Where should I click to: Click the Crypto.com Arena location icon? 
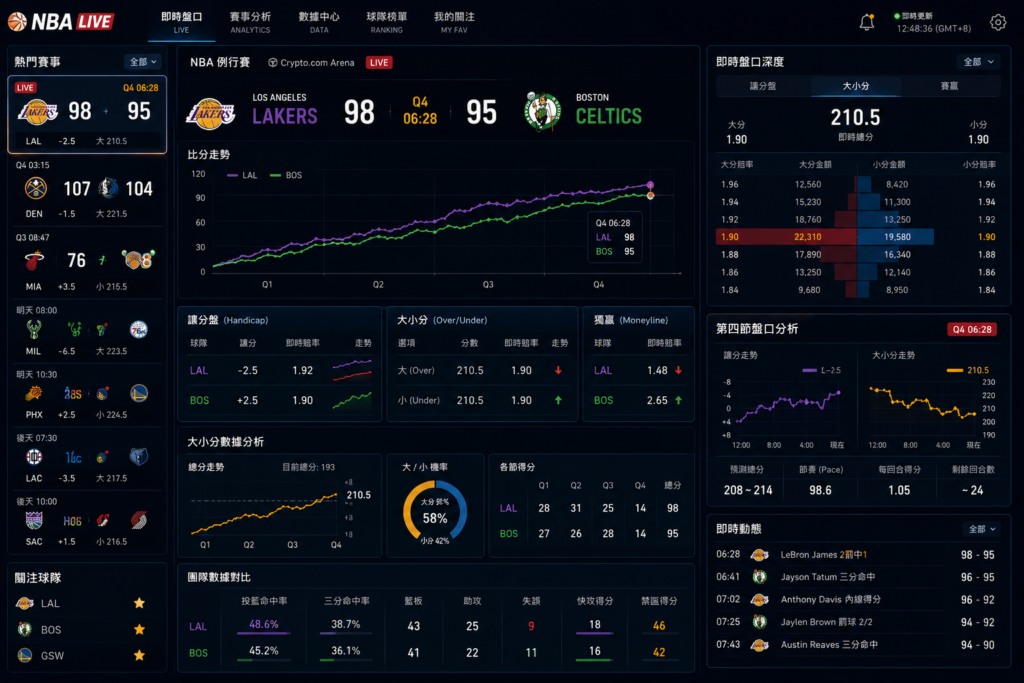pyautogui.click(x=272, y=63)
